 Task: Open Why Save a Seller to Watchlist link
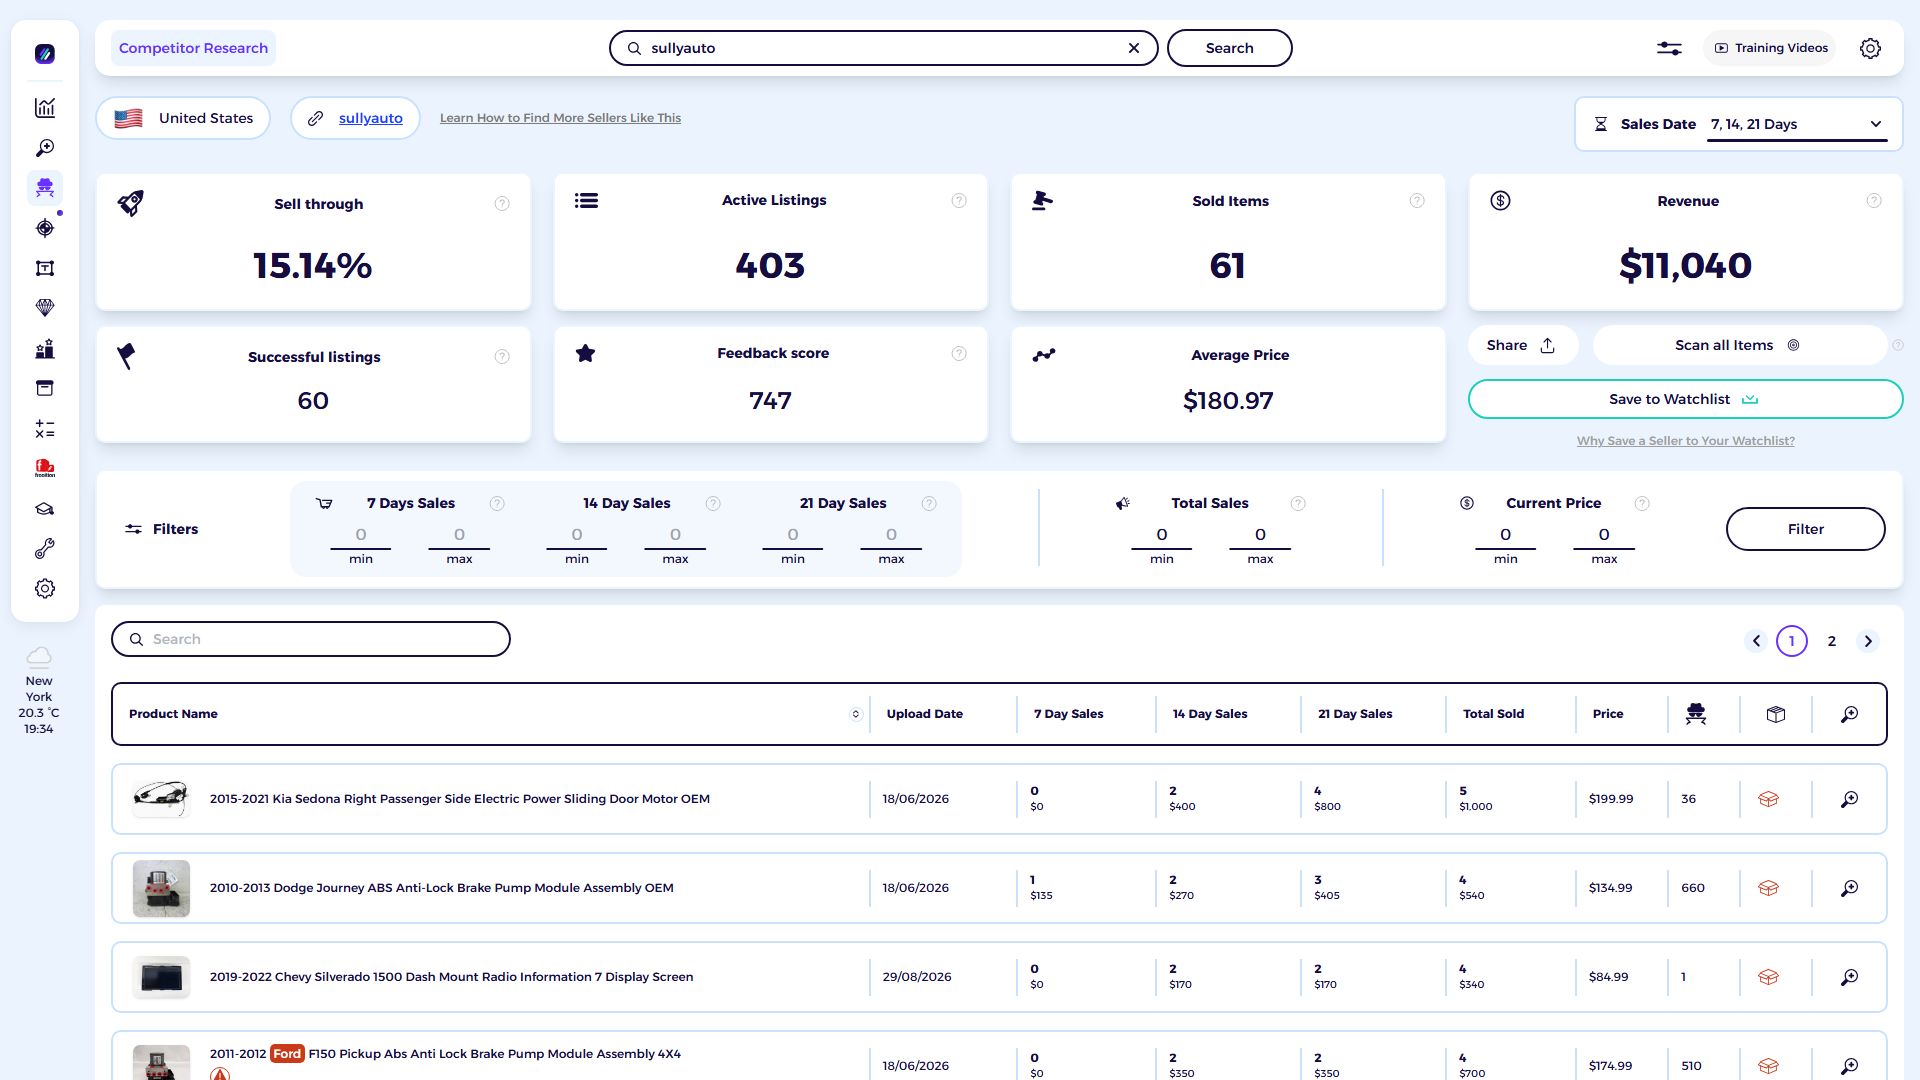tap(1685, 441)
